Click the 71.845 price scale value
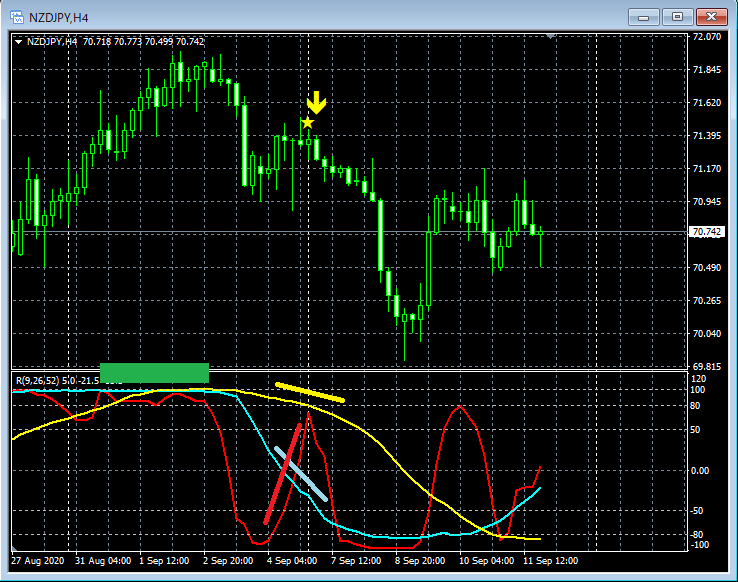Viewport: 738px width, 582px height. [706, 70]
